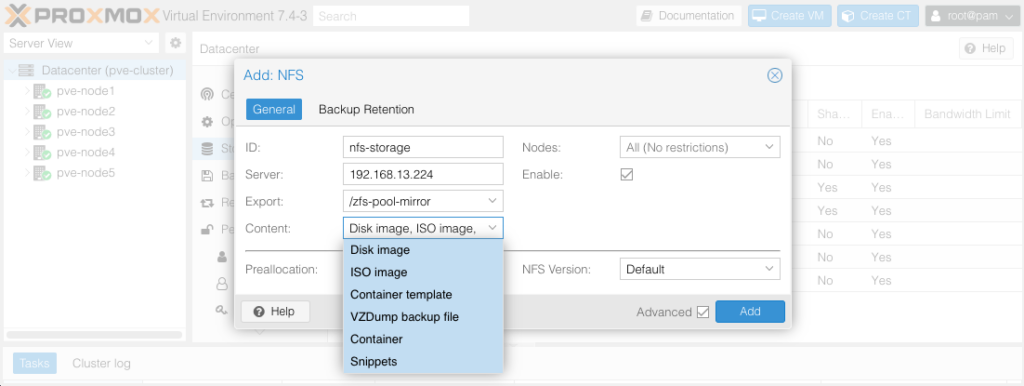This screenshot has width=1024, height=386.
Task: Click the Options gear icon in side menu
Action: pos(207,121)
